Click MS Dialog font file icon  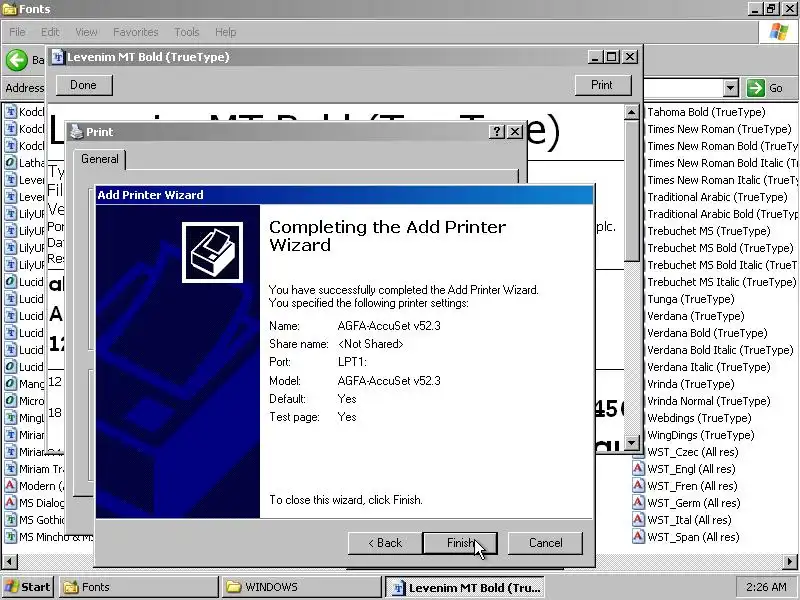10,503
